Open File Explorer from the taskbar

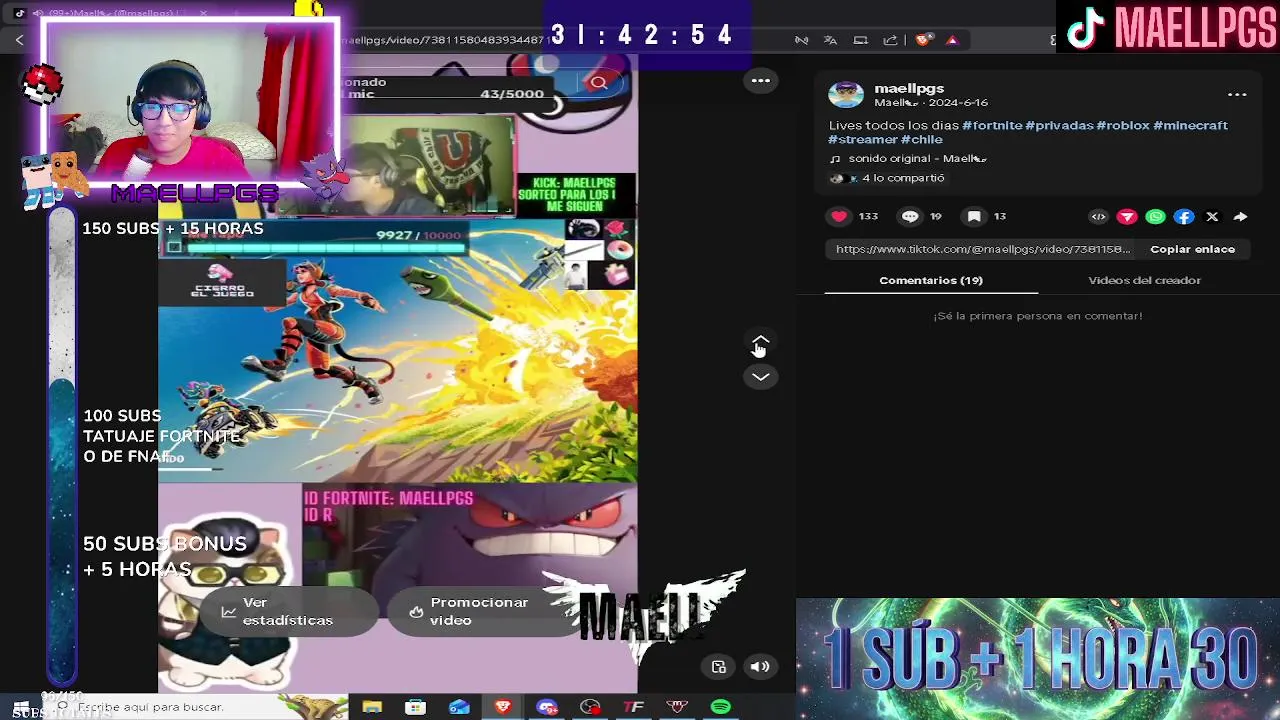tap(372, 707)
